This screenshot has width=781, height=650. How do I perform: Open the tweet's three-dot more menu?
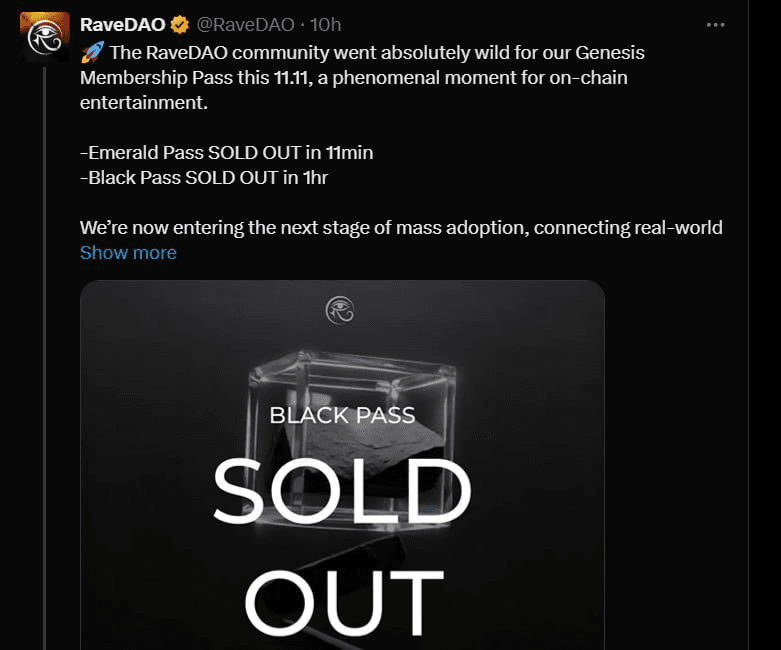pyautogui.click(x=715, y=25)
